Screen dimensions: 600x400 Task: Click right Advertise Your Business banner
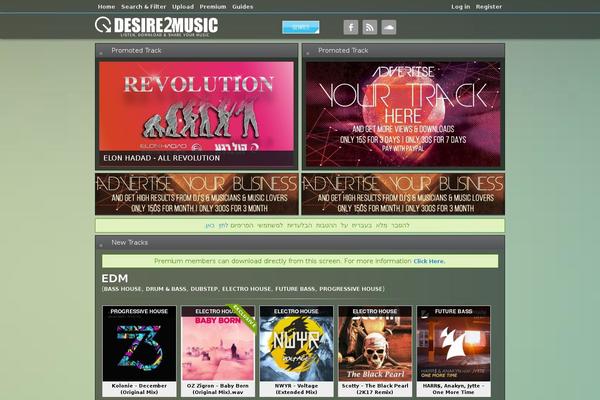pos(403,194)
